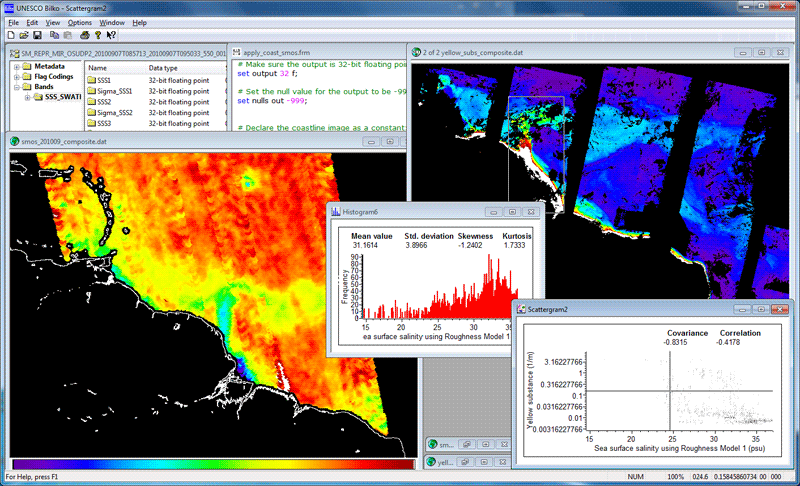Click 'set output 32 f;' code line
The height and width of the screenshot is (486, 800).
[x=267, y=73]
